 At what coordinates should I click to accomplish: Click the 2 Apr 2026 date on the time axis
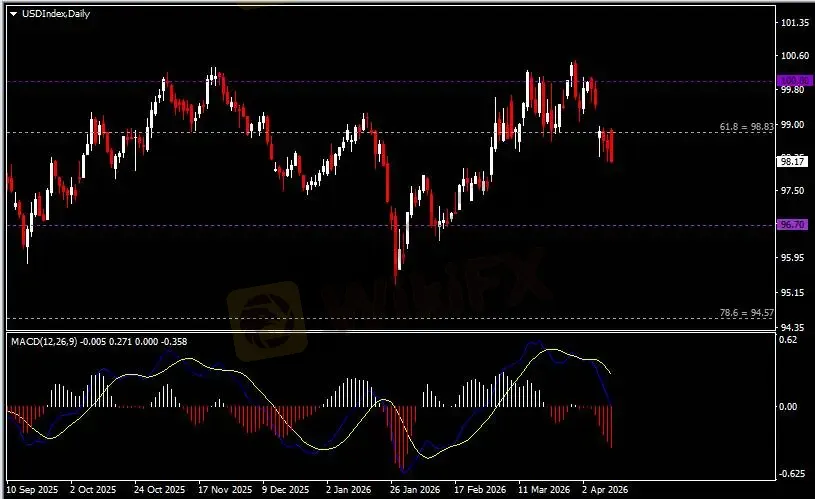[604, 491]
